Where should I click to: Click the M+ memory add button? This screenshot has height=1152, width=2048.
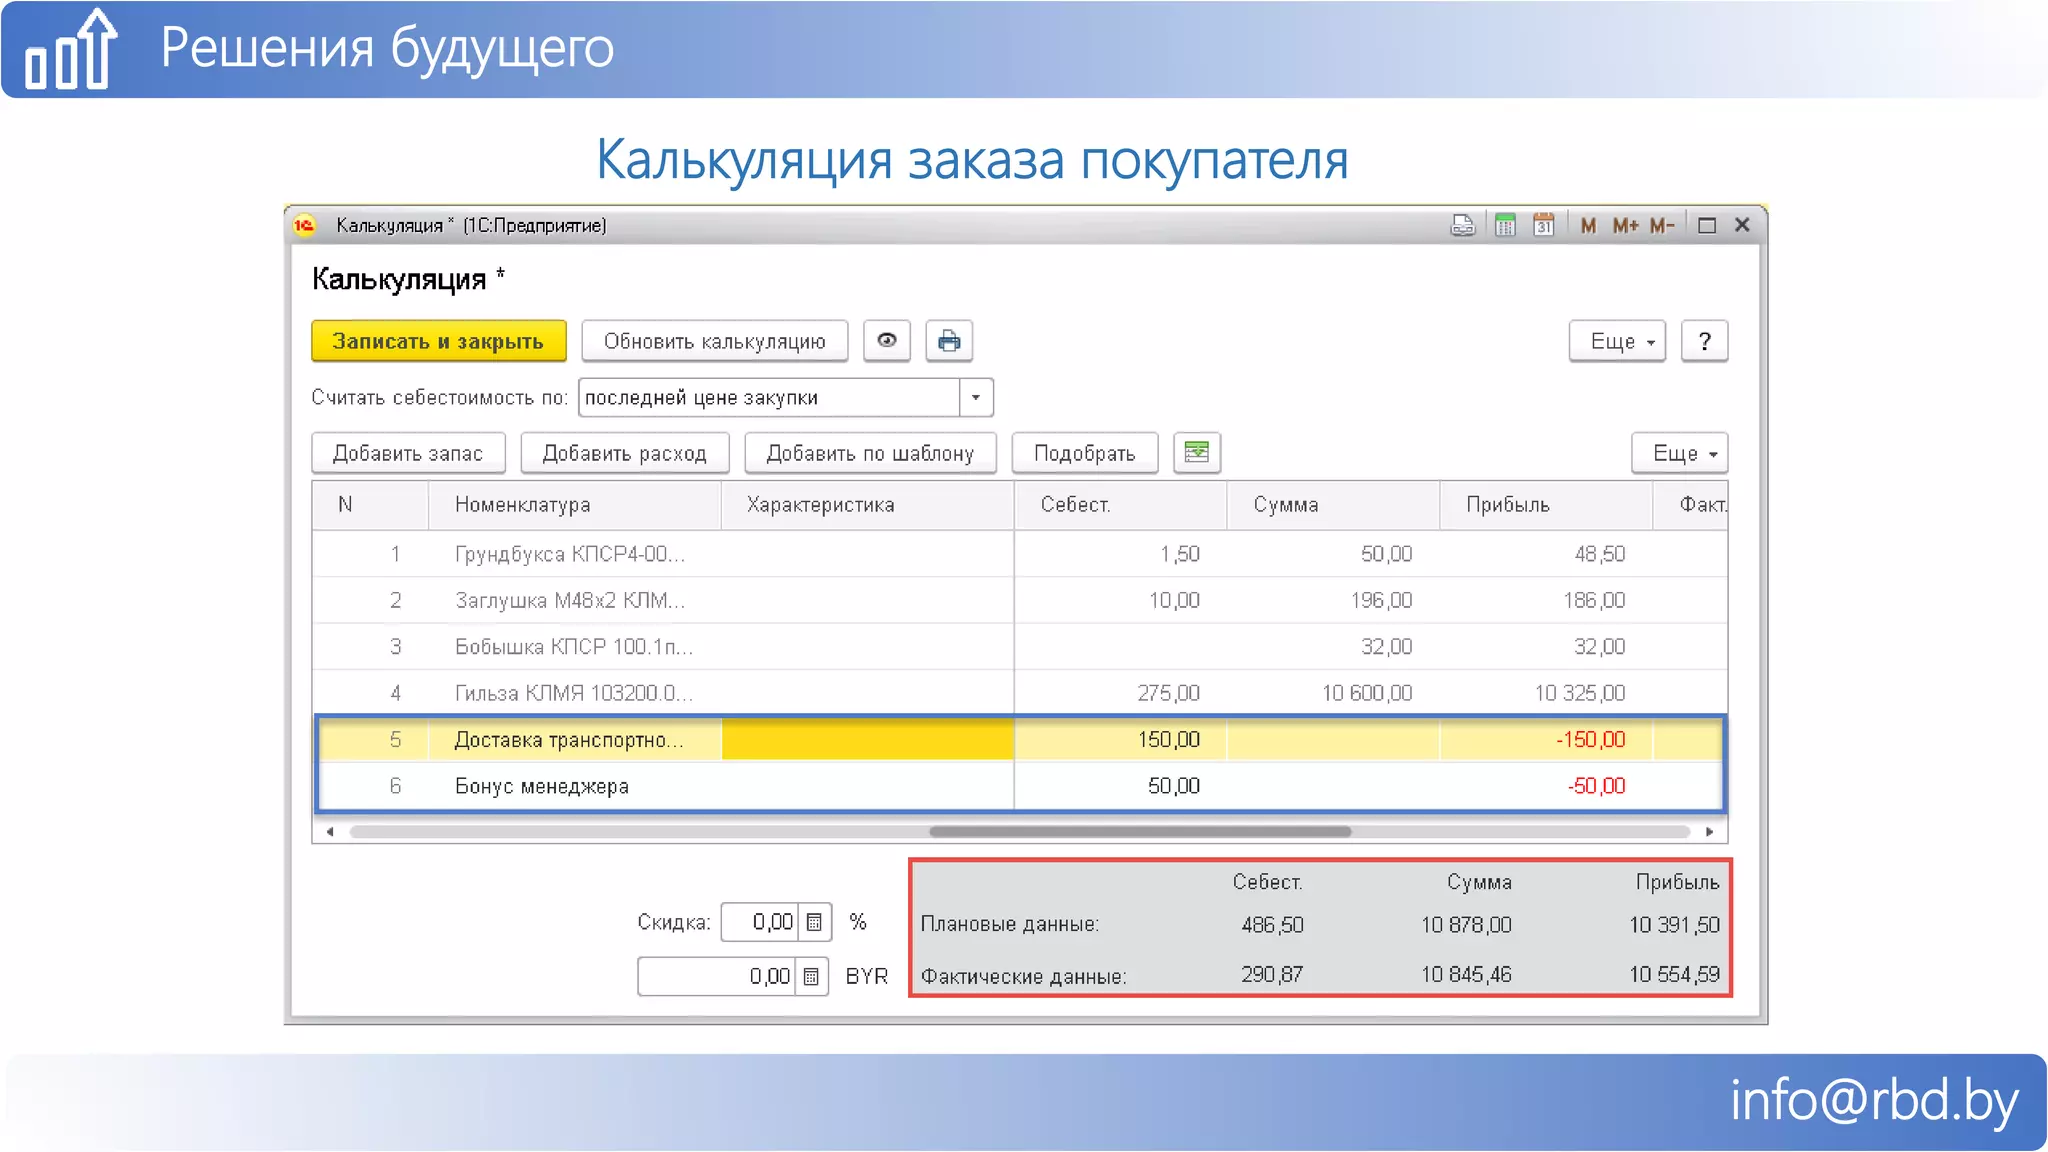(1625, 225)
